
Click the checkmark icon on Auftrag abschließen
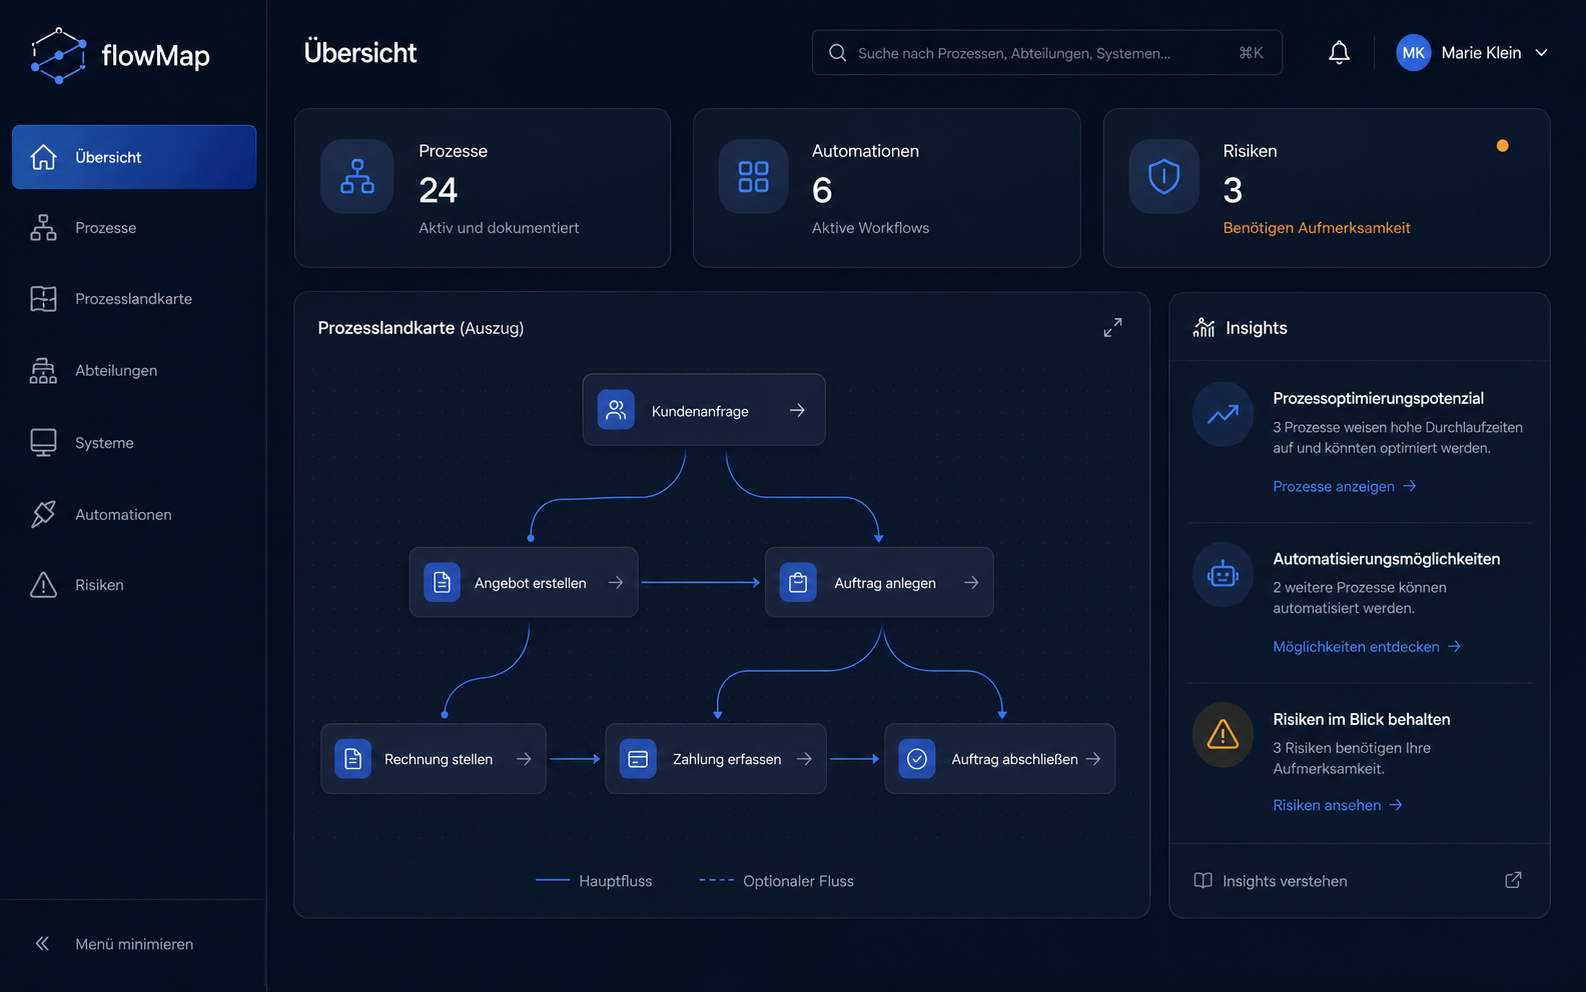click(917, 759)
